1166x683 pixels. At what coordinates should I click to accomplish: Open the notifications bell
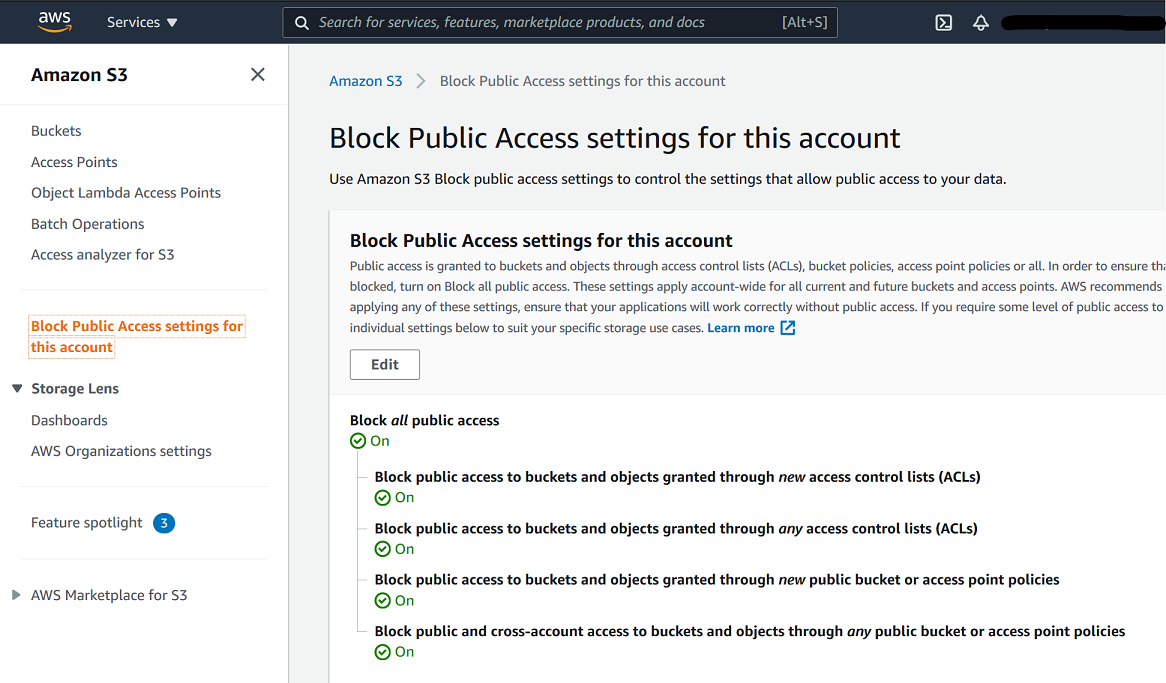coord(981,22)
